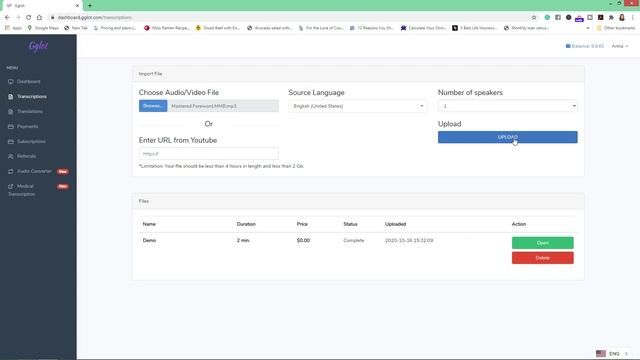
Task: Click the Status column header
Action: point(350,224)
